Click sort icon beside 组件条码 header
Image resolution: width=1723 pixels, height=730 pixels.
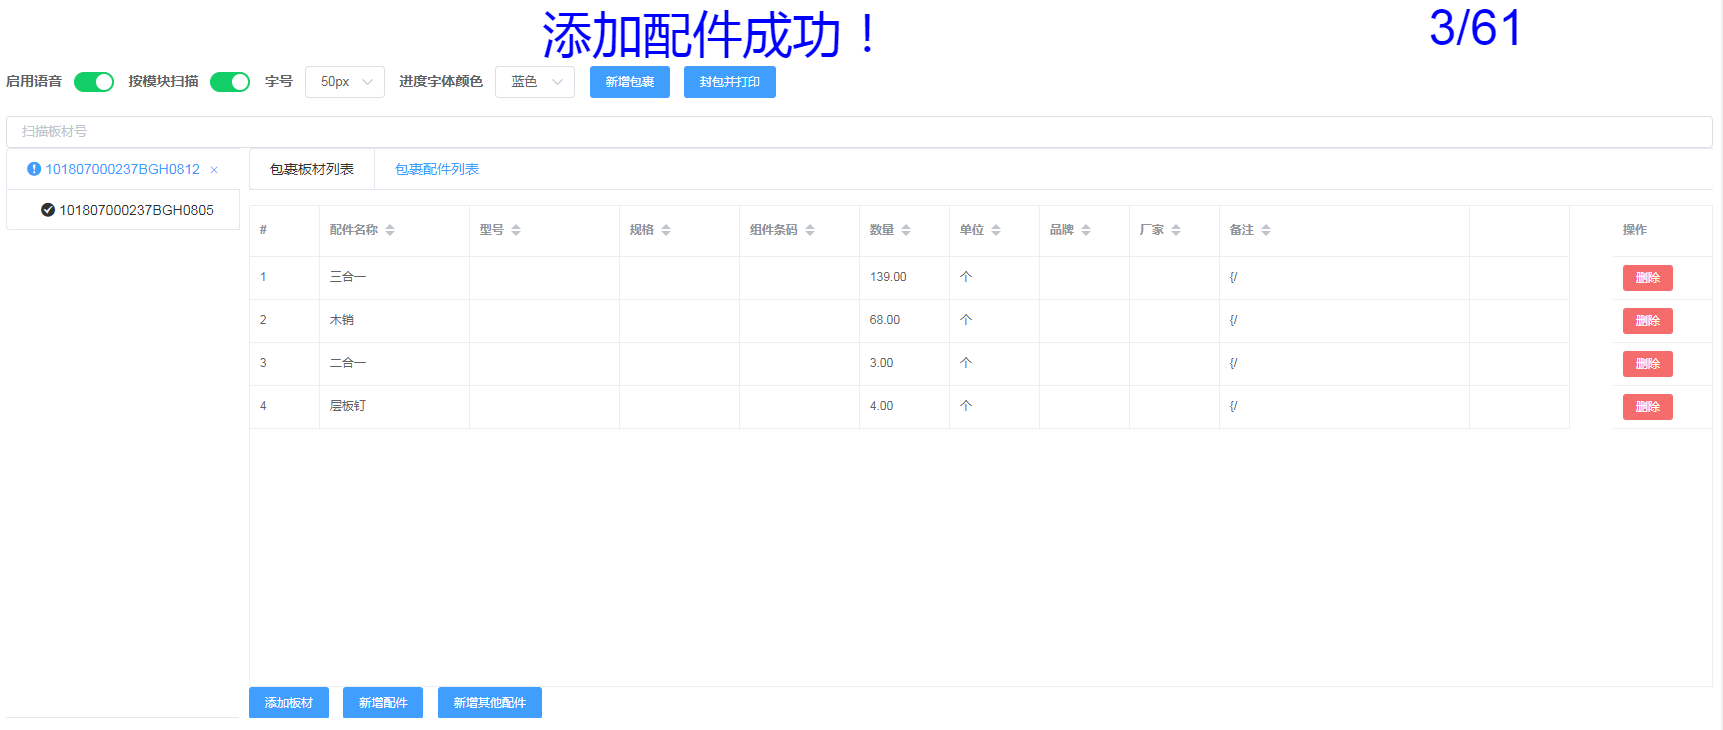pos(810,230)
